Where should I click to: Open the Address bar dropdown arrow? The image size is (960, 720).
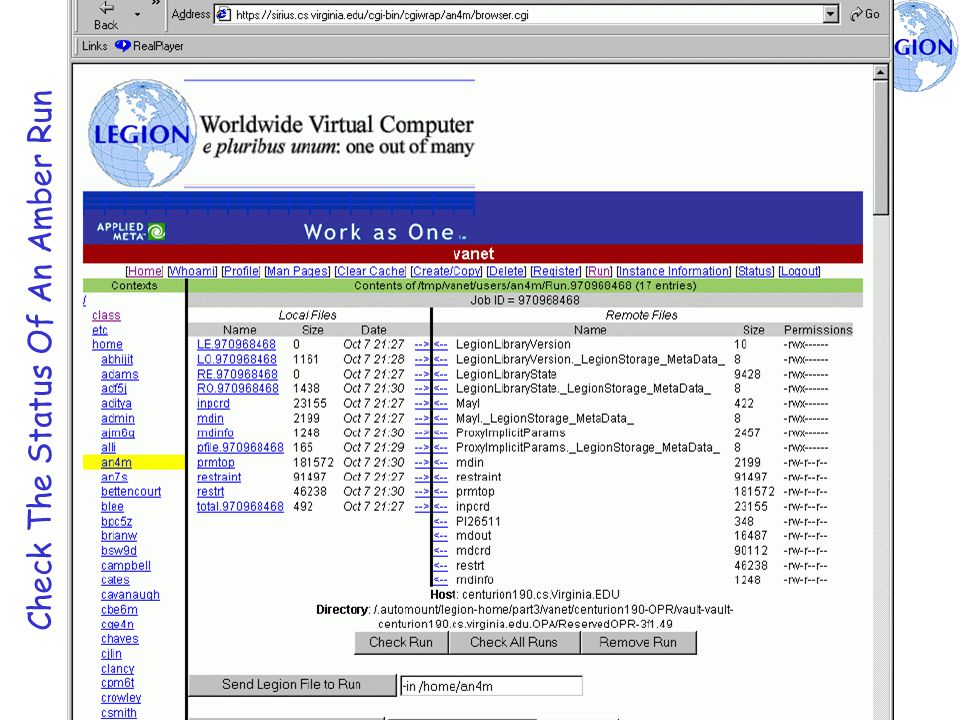[830, 14]
